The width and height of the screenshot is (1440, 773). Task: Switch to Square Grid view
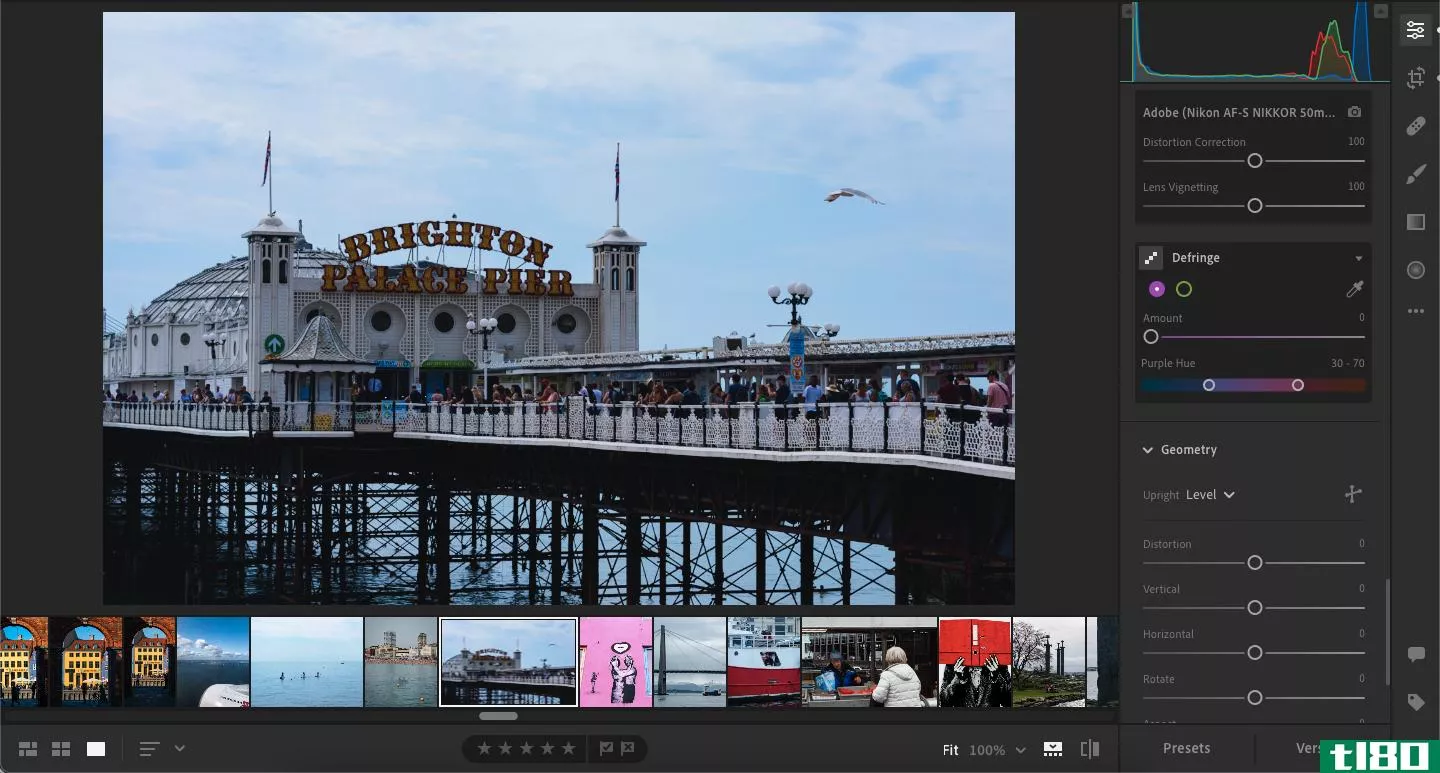pos(61,748)
